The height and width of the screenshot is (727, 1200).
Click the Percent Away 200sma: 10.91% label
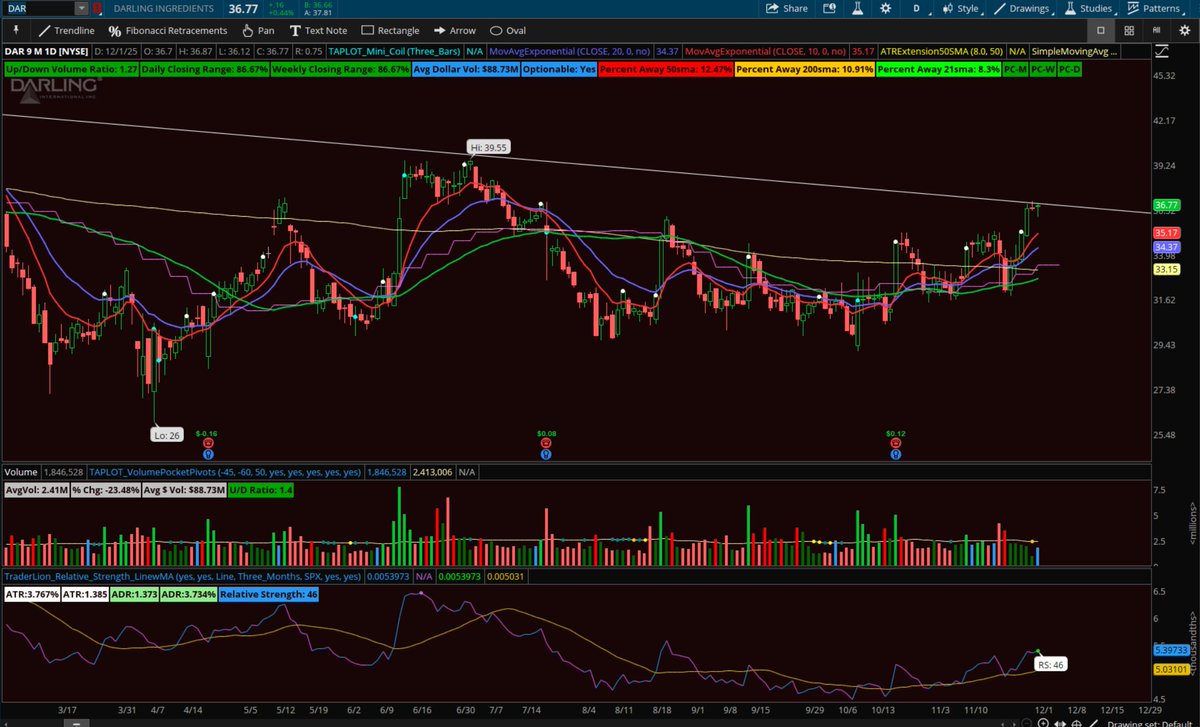(x=805, y=71)
